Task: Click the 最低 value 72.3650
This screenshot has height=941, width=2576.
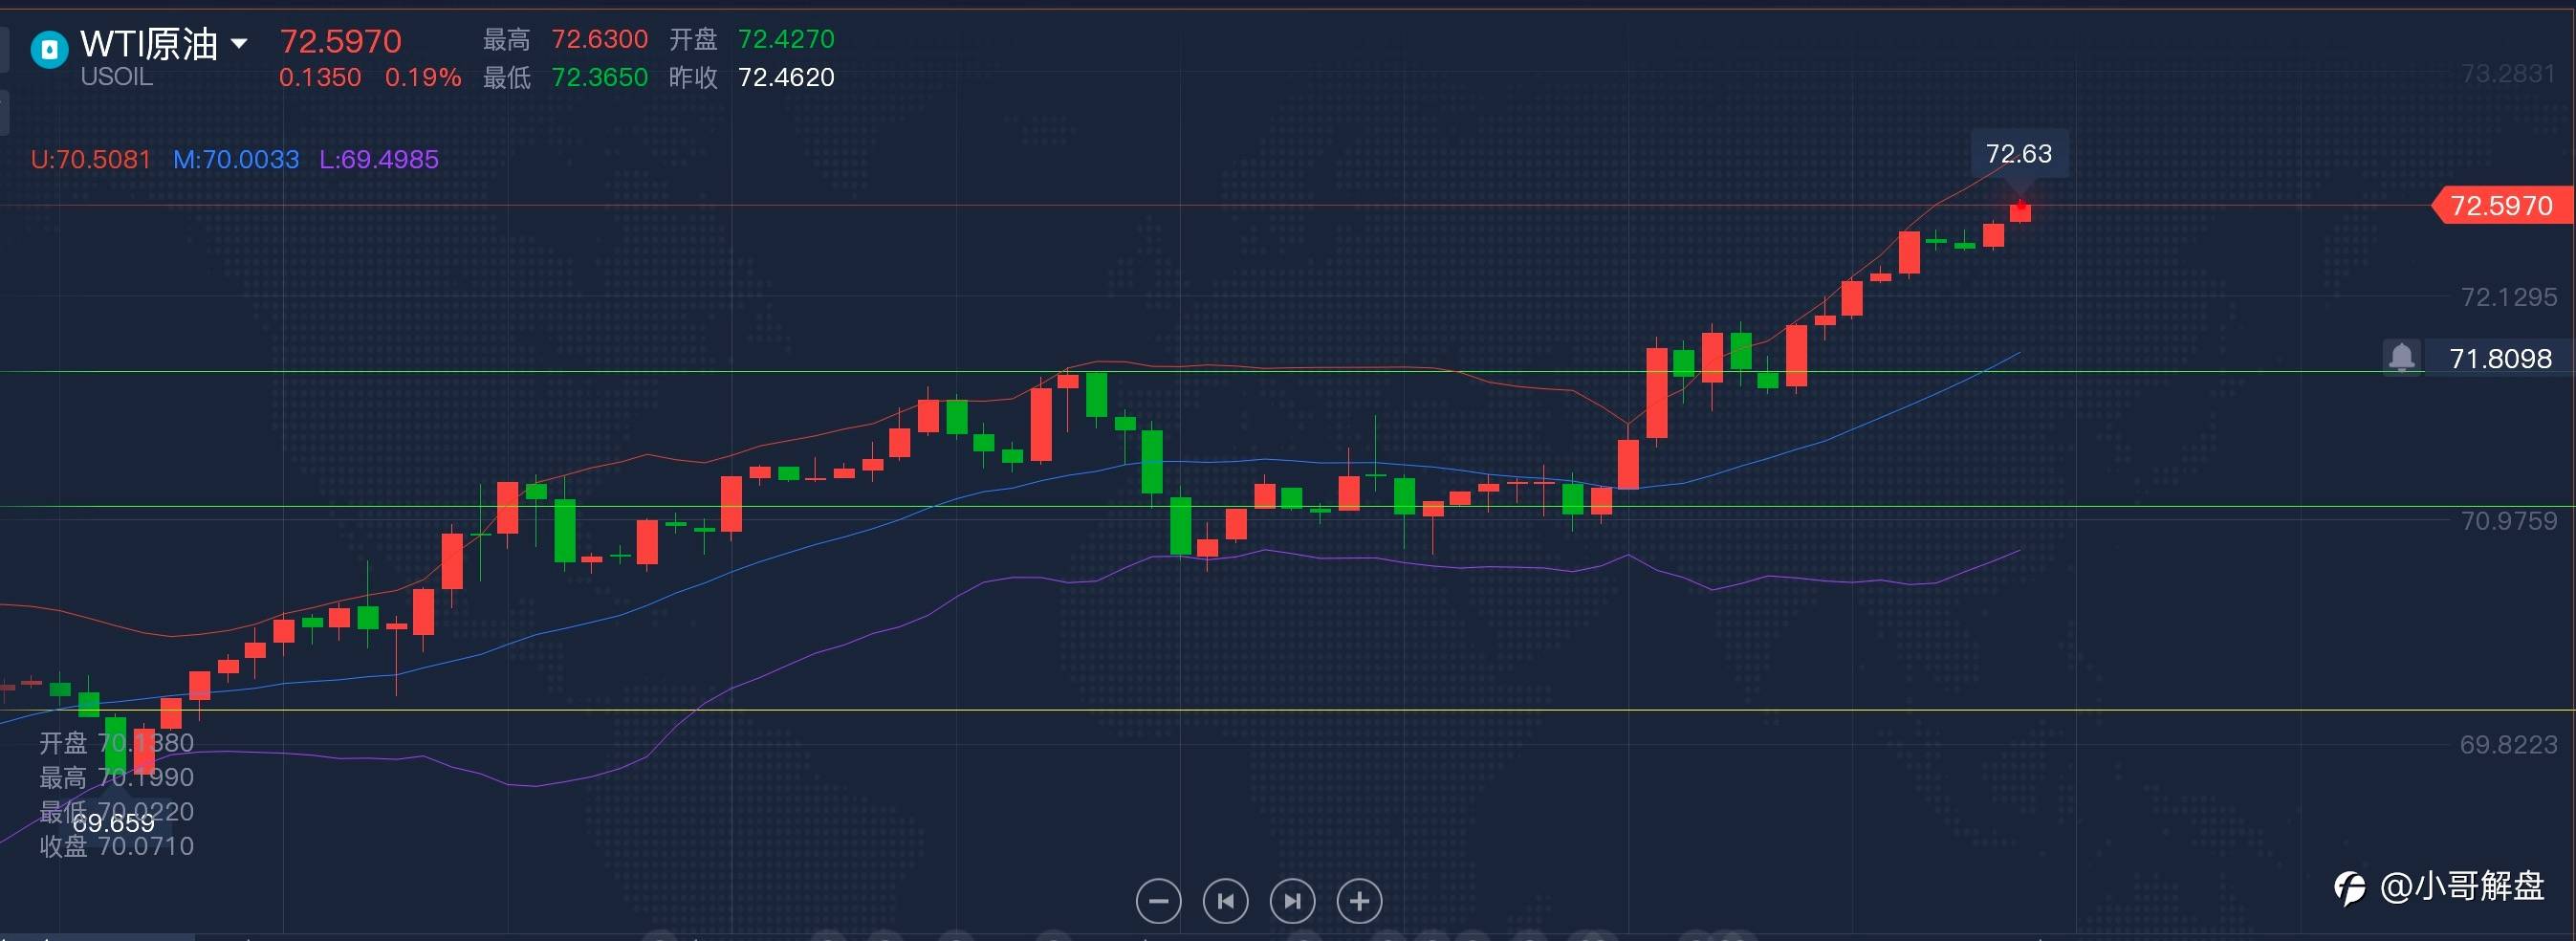Action: 600,77
